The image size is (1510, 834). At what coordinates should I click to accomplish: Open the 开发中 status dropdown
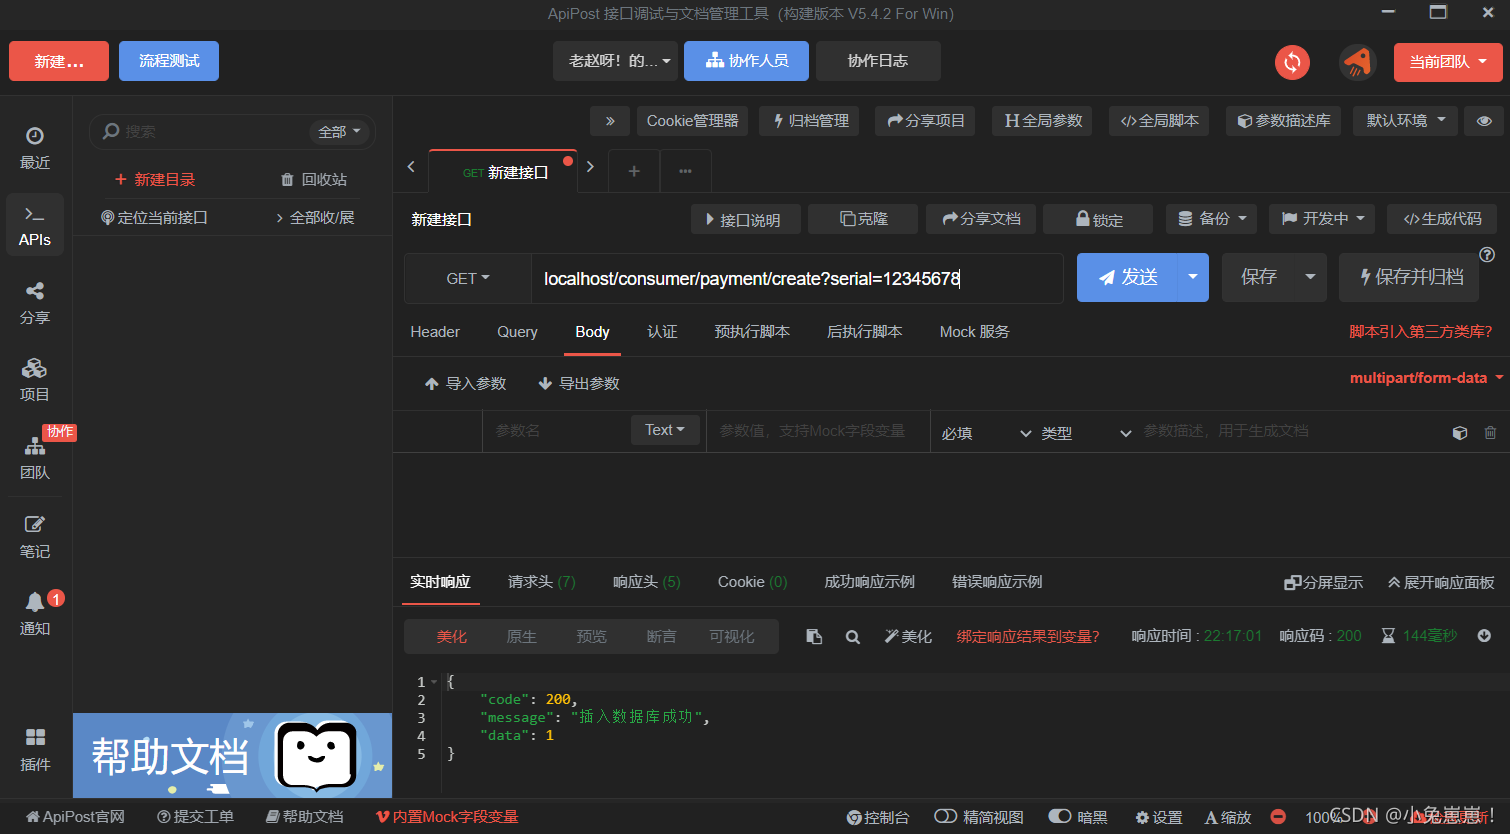point(1322,219)
